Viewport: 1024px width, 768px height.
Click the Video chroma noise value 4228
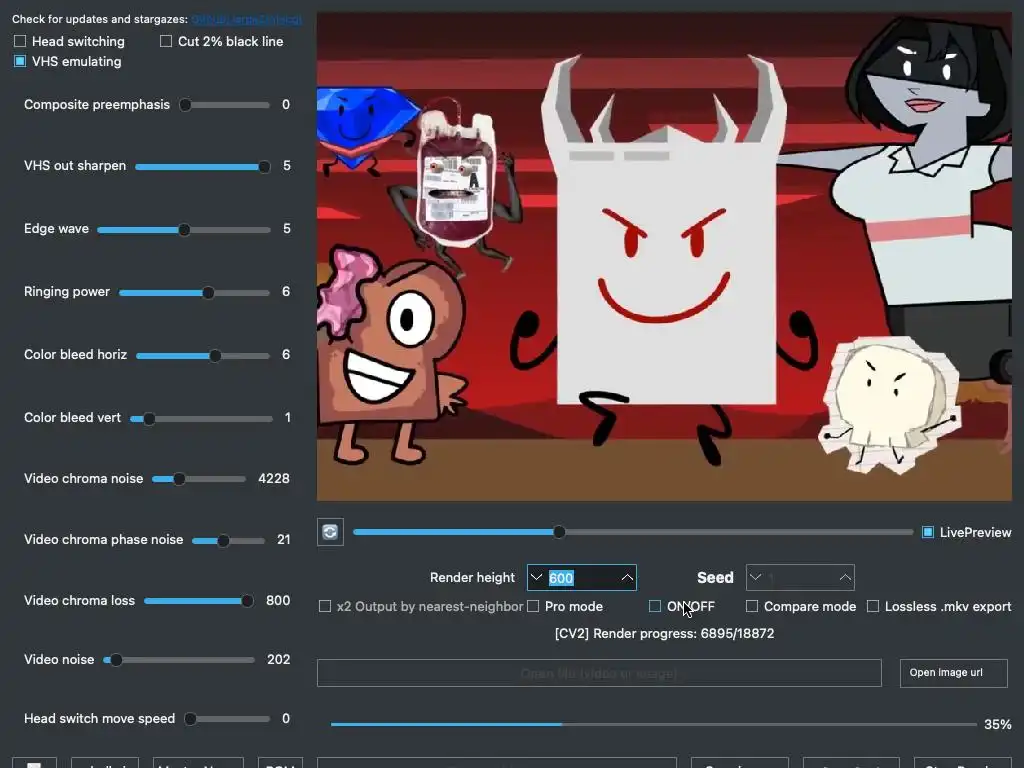274,479
